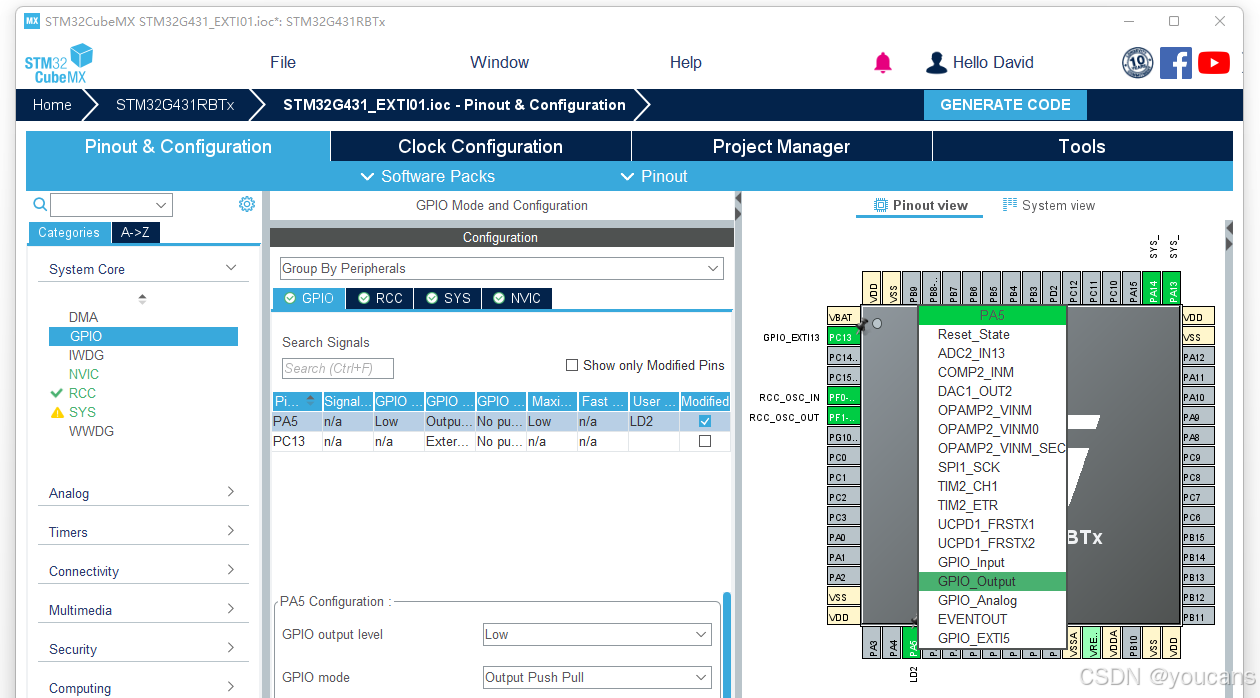Click the PF0 oscillator pin
1260x698 pixels.
point(842,397)
